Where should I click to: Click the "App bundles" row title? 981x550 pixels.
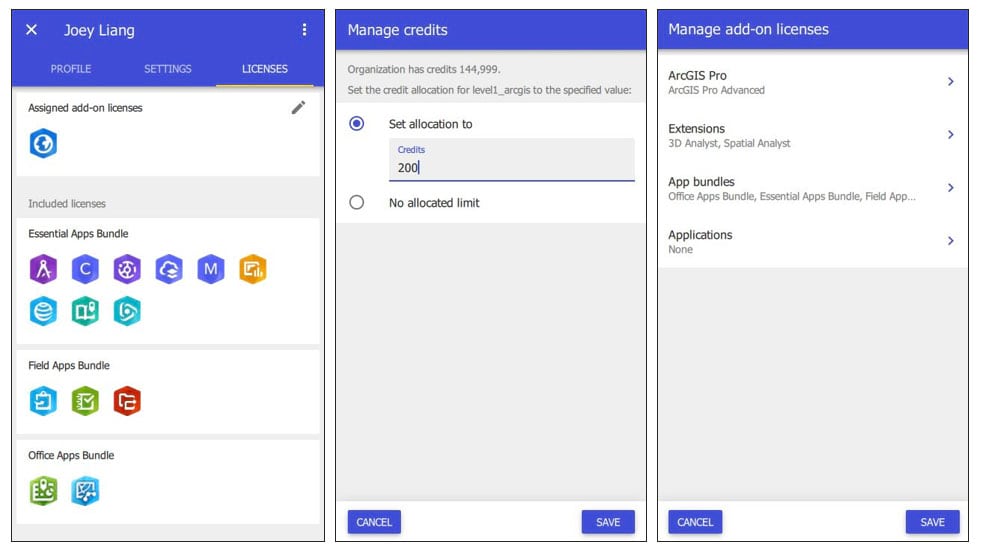701,182
